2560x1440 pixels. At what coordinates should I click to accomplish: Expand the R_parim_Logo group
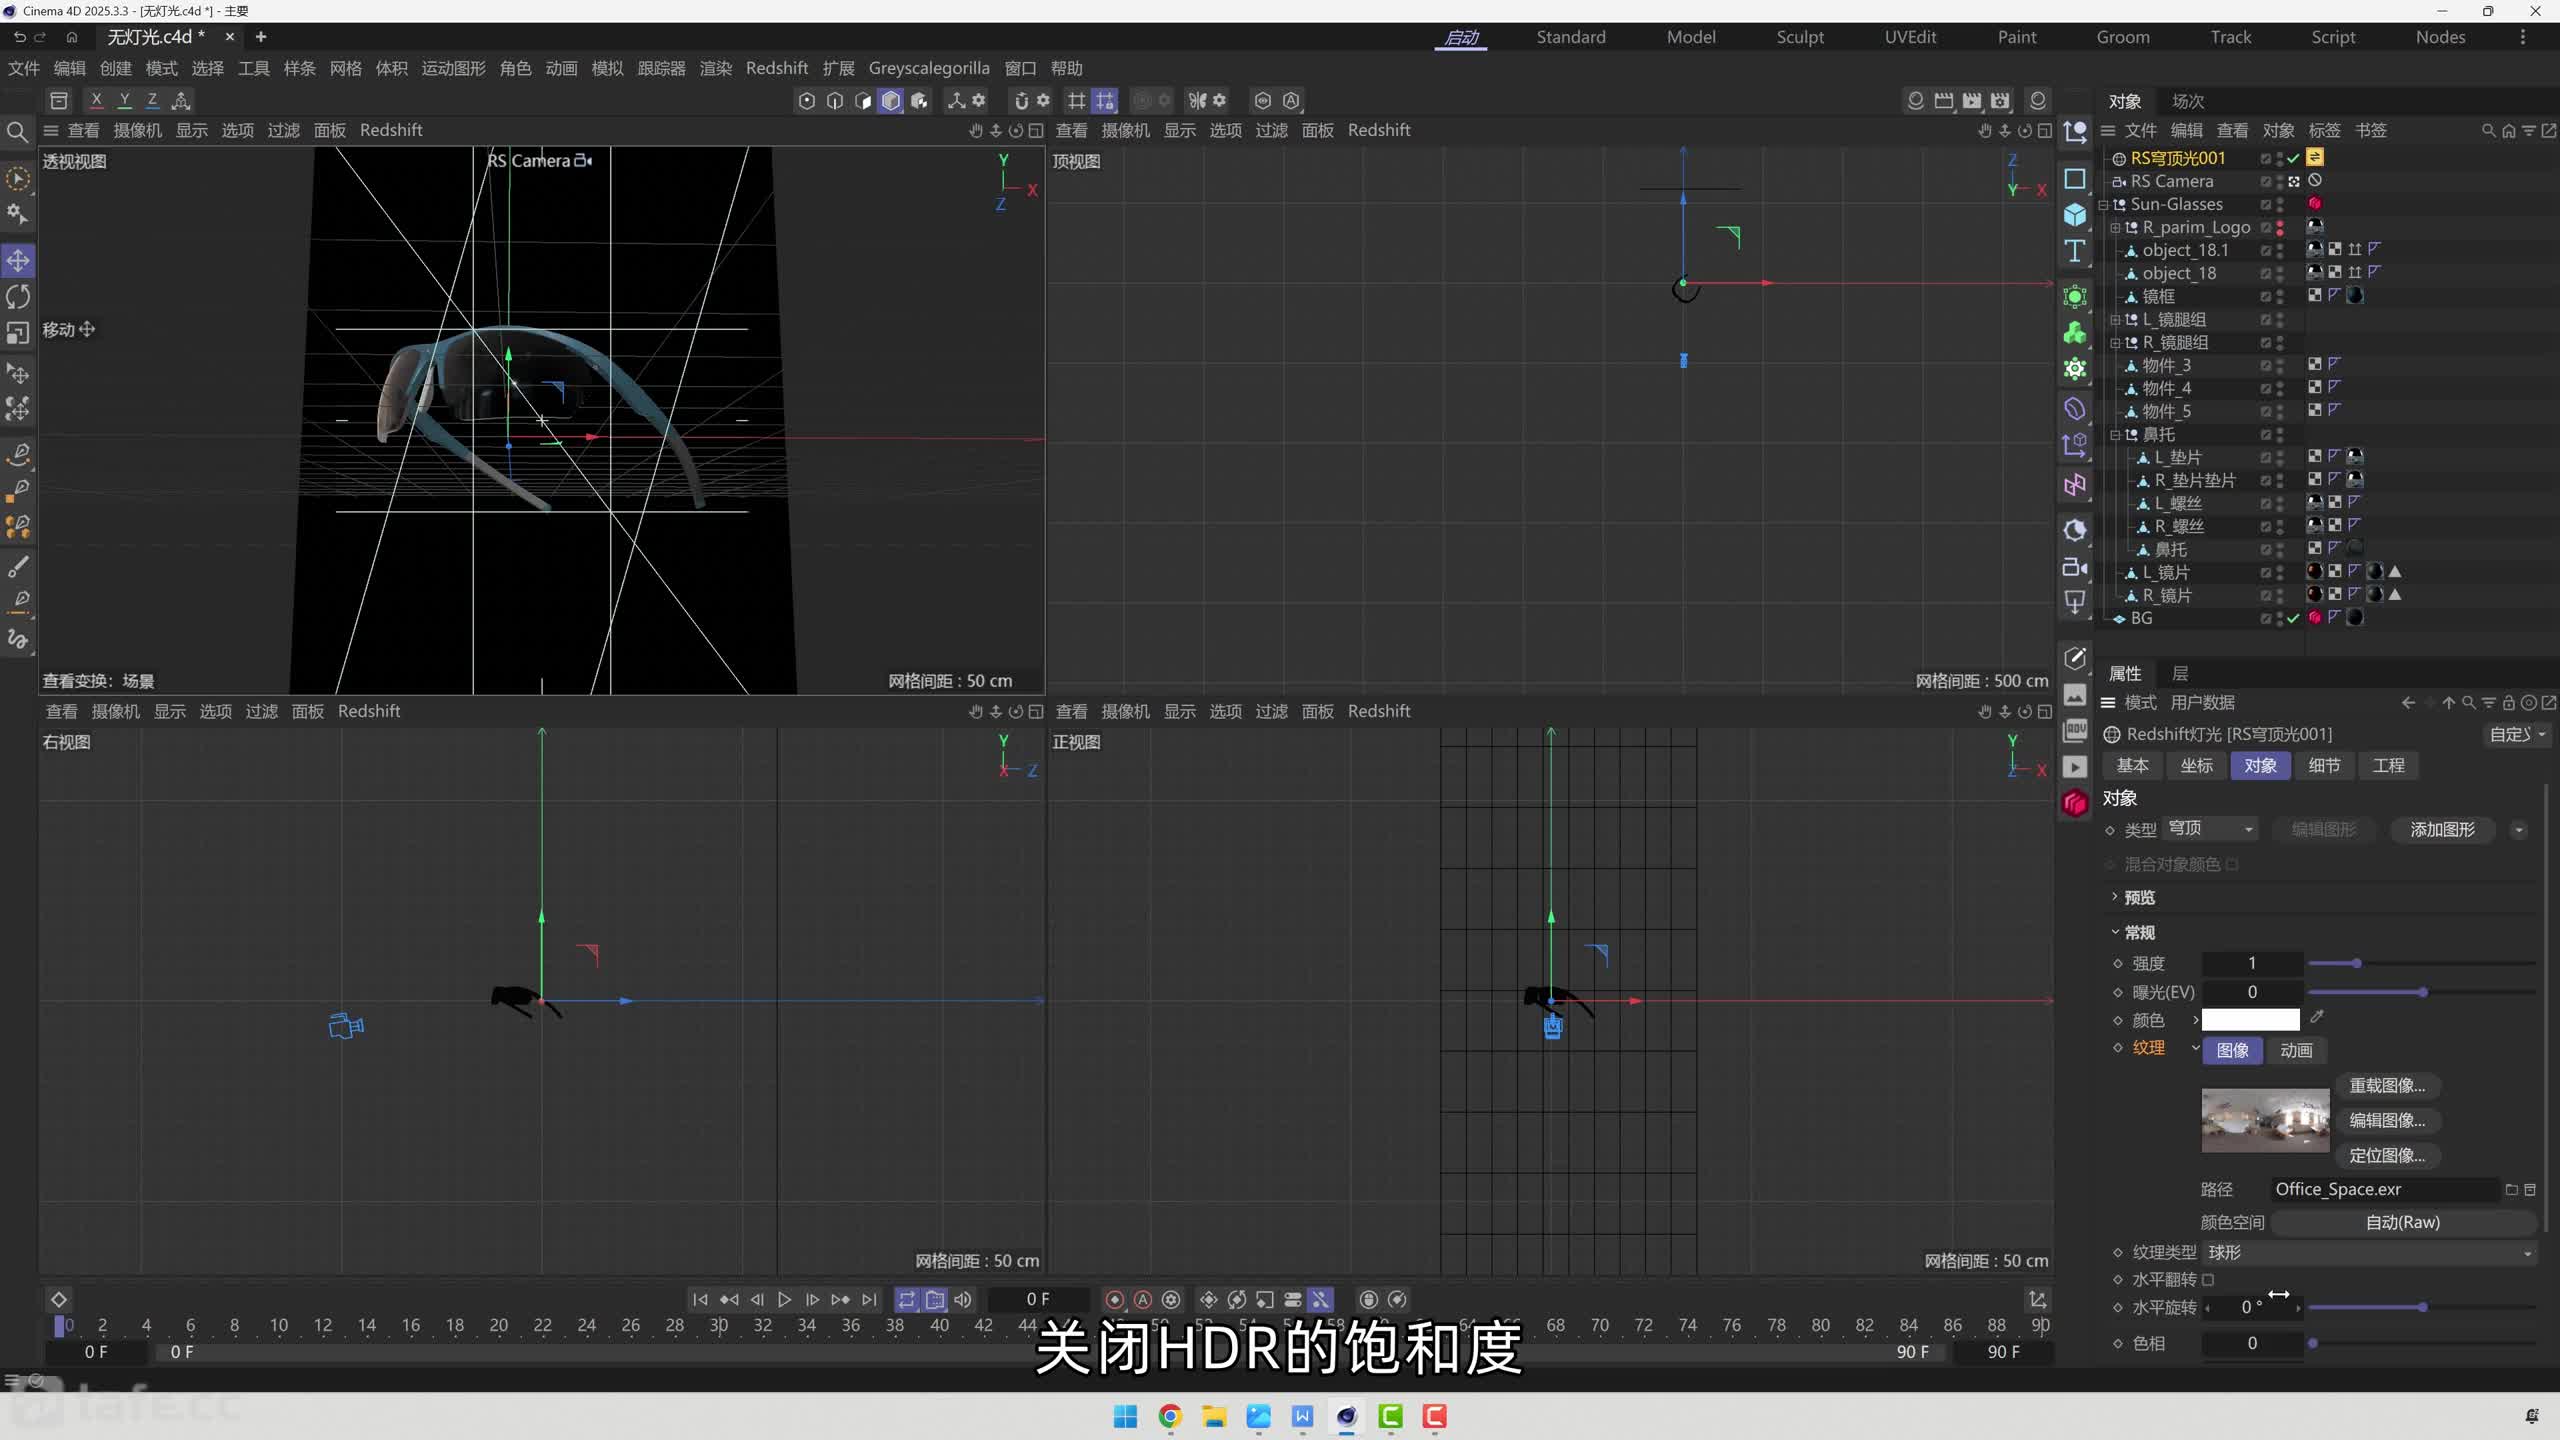[x=2115, y=228]
